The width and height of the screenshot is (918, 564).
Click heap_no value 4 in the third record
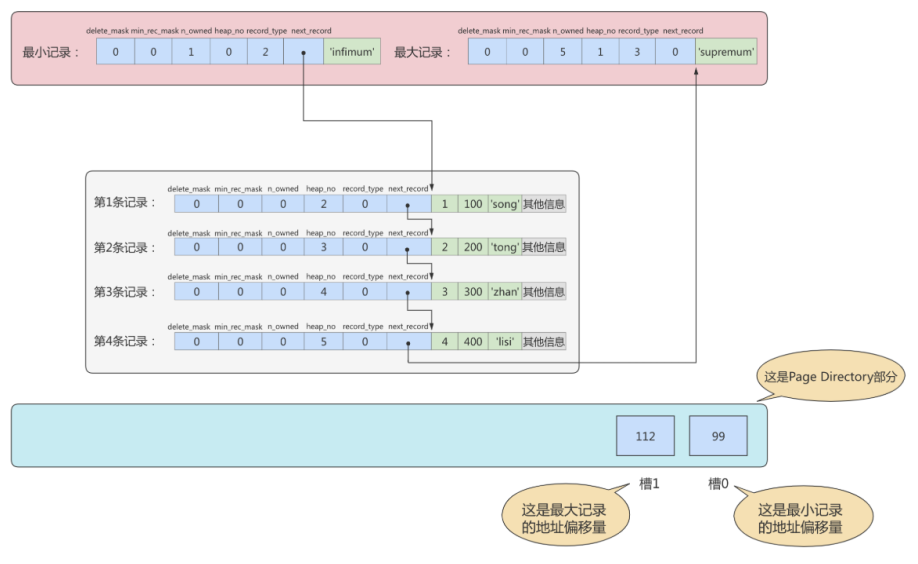322,292
